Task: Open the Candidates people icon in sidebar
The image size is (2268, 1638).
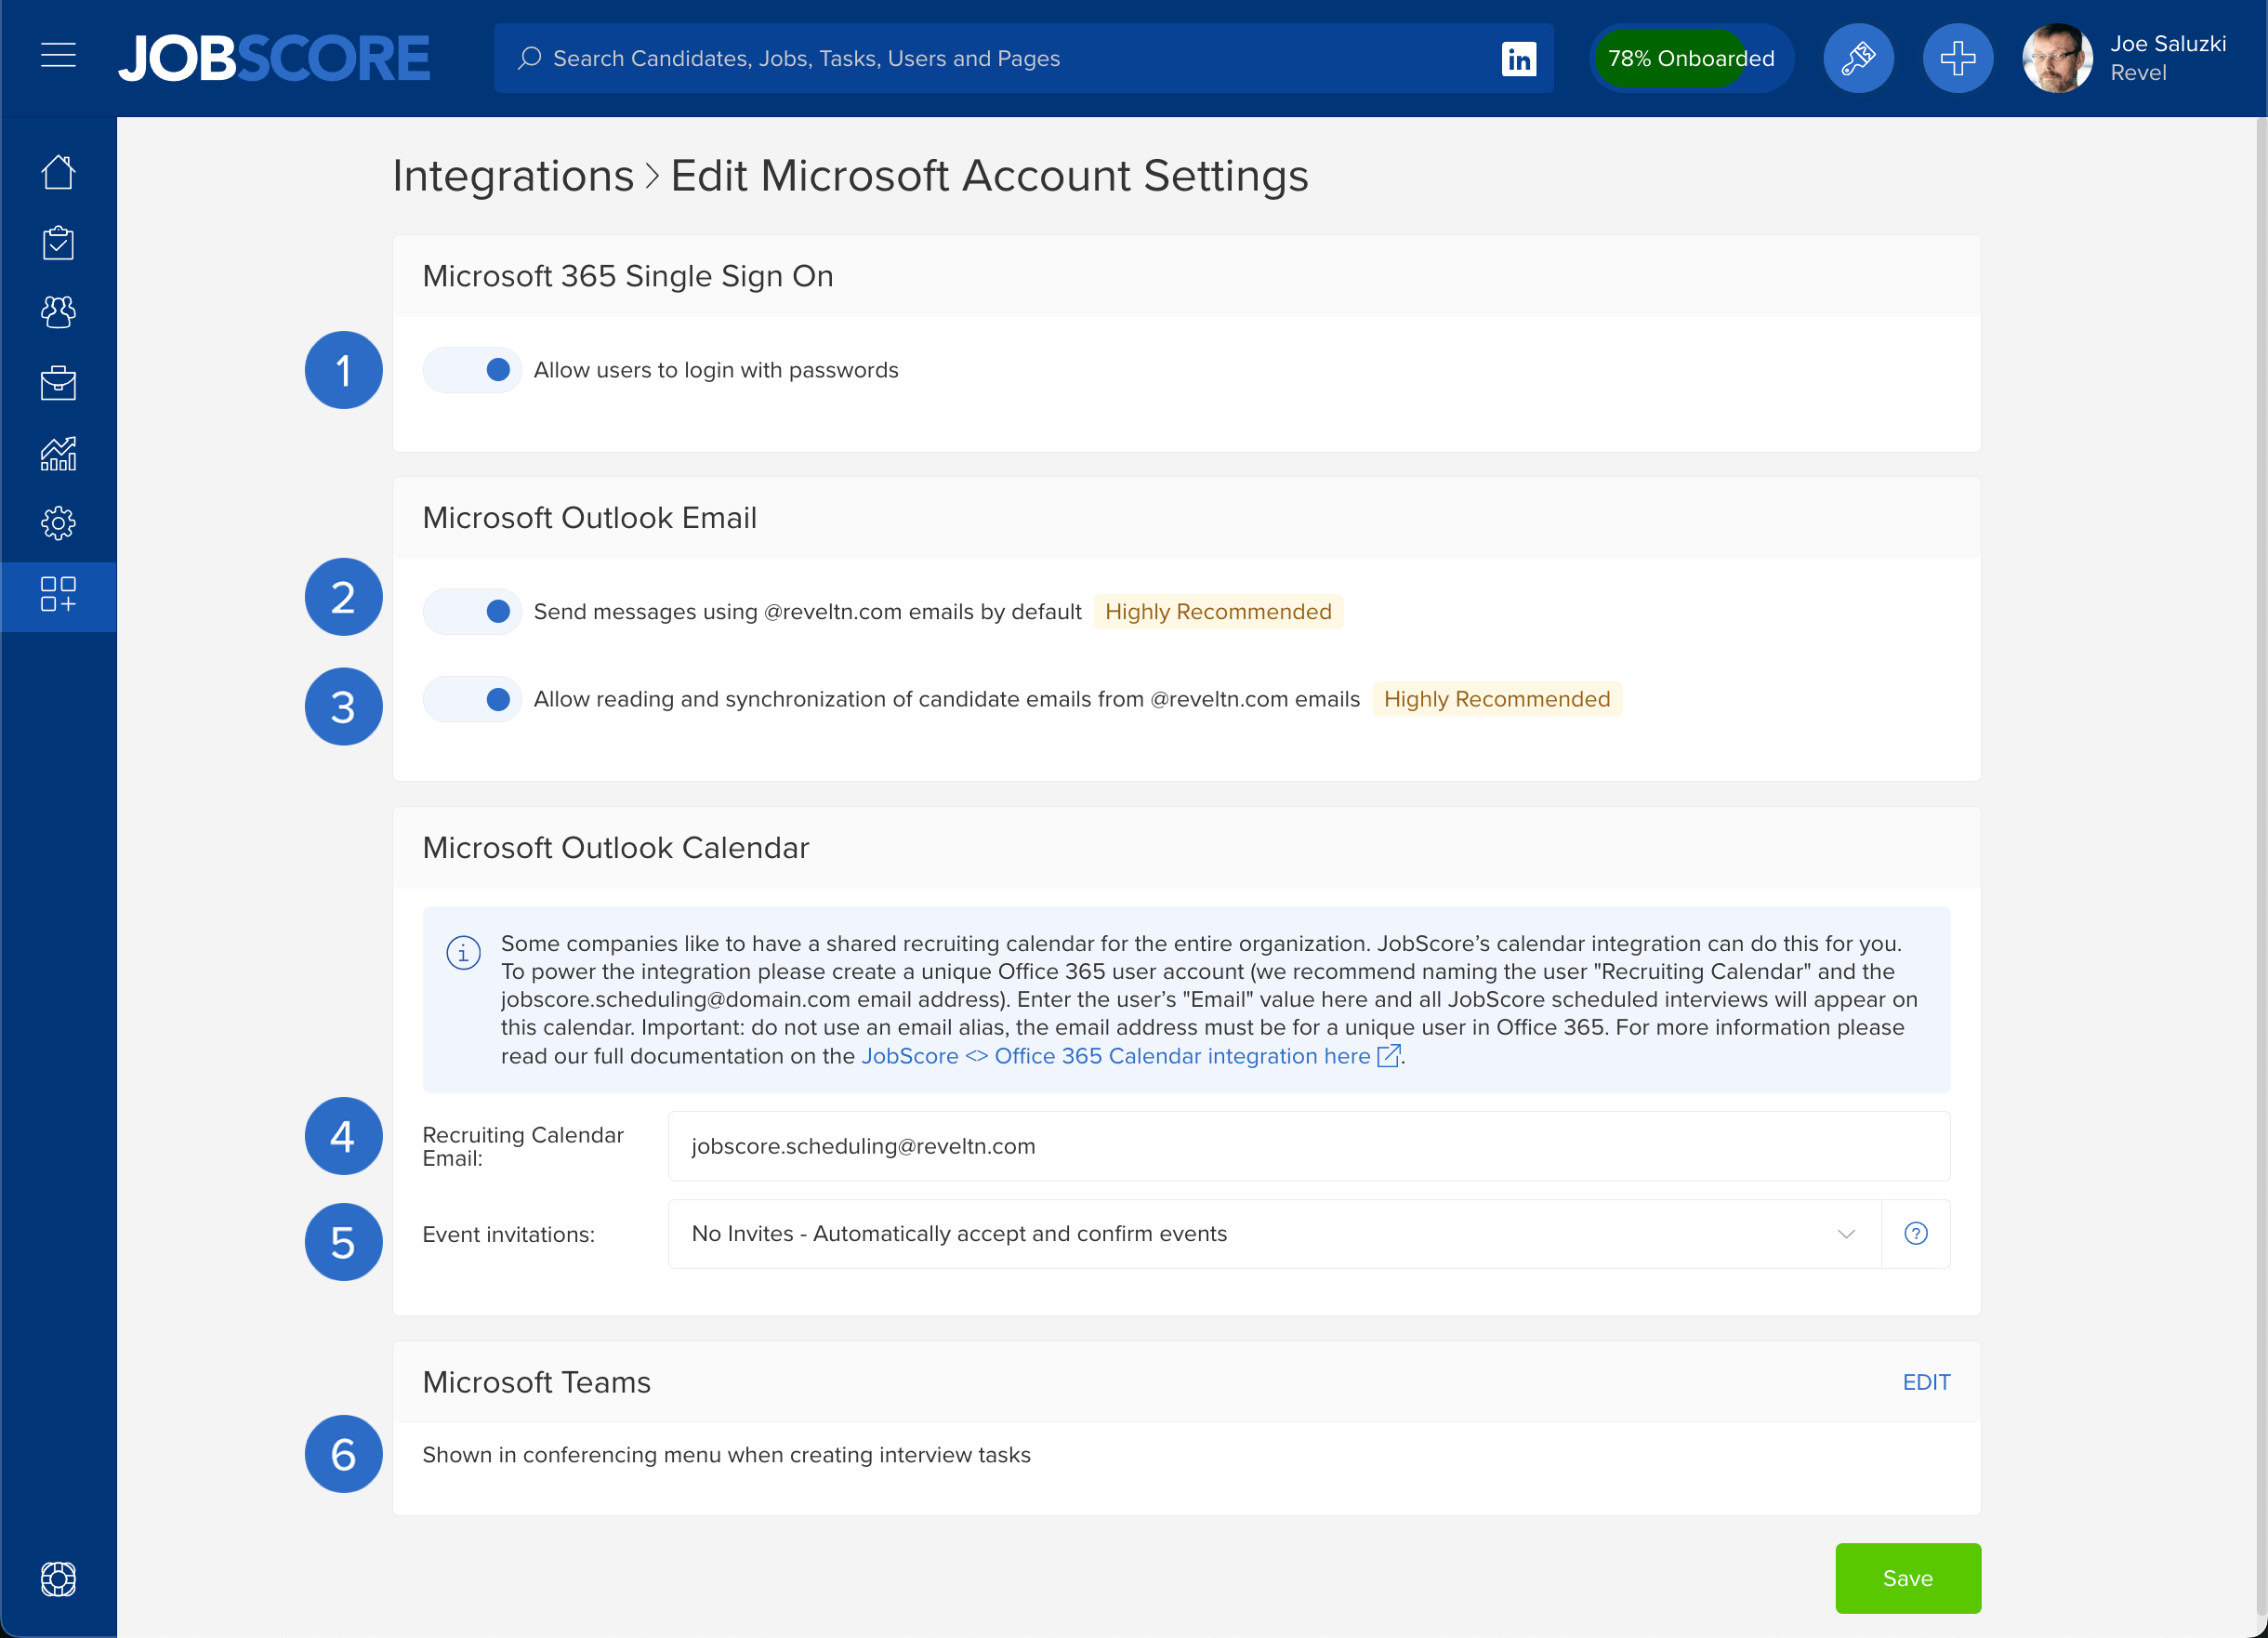Action: coord(58,312)
